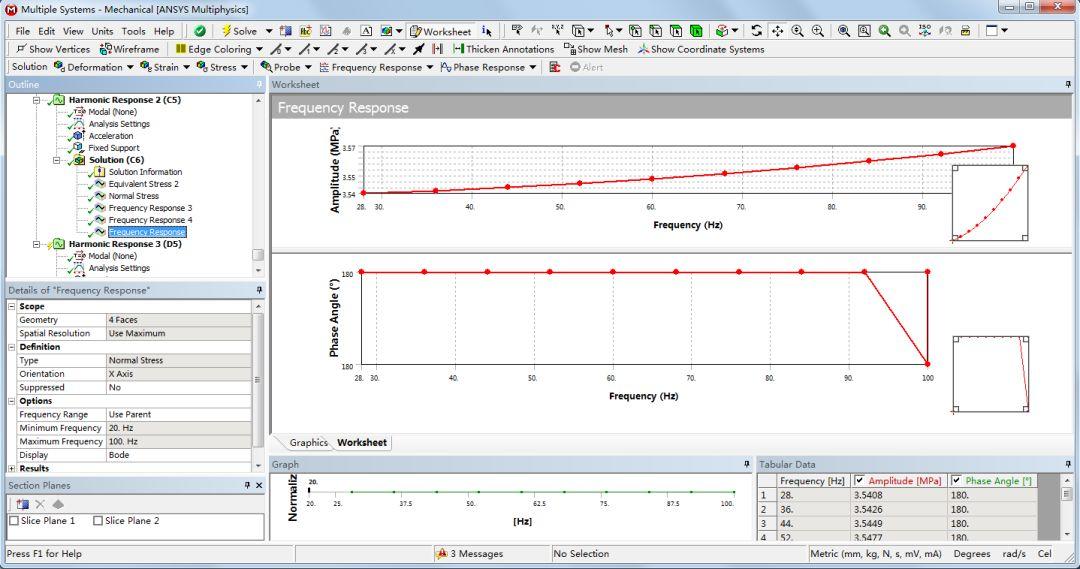The width and height of the screenshot is (1080, 569).
Task: Select the edge selection filter icon
Action: (x=656, y=31)
